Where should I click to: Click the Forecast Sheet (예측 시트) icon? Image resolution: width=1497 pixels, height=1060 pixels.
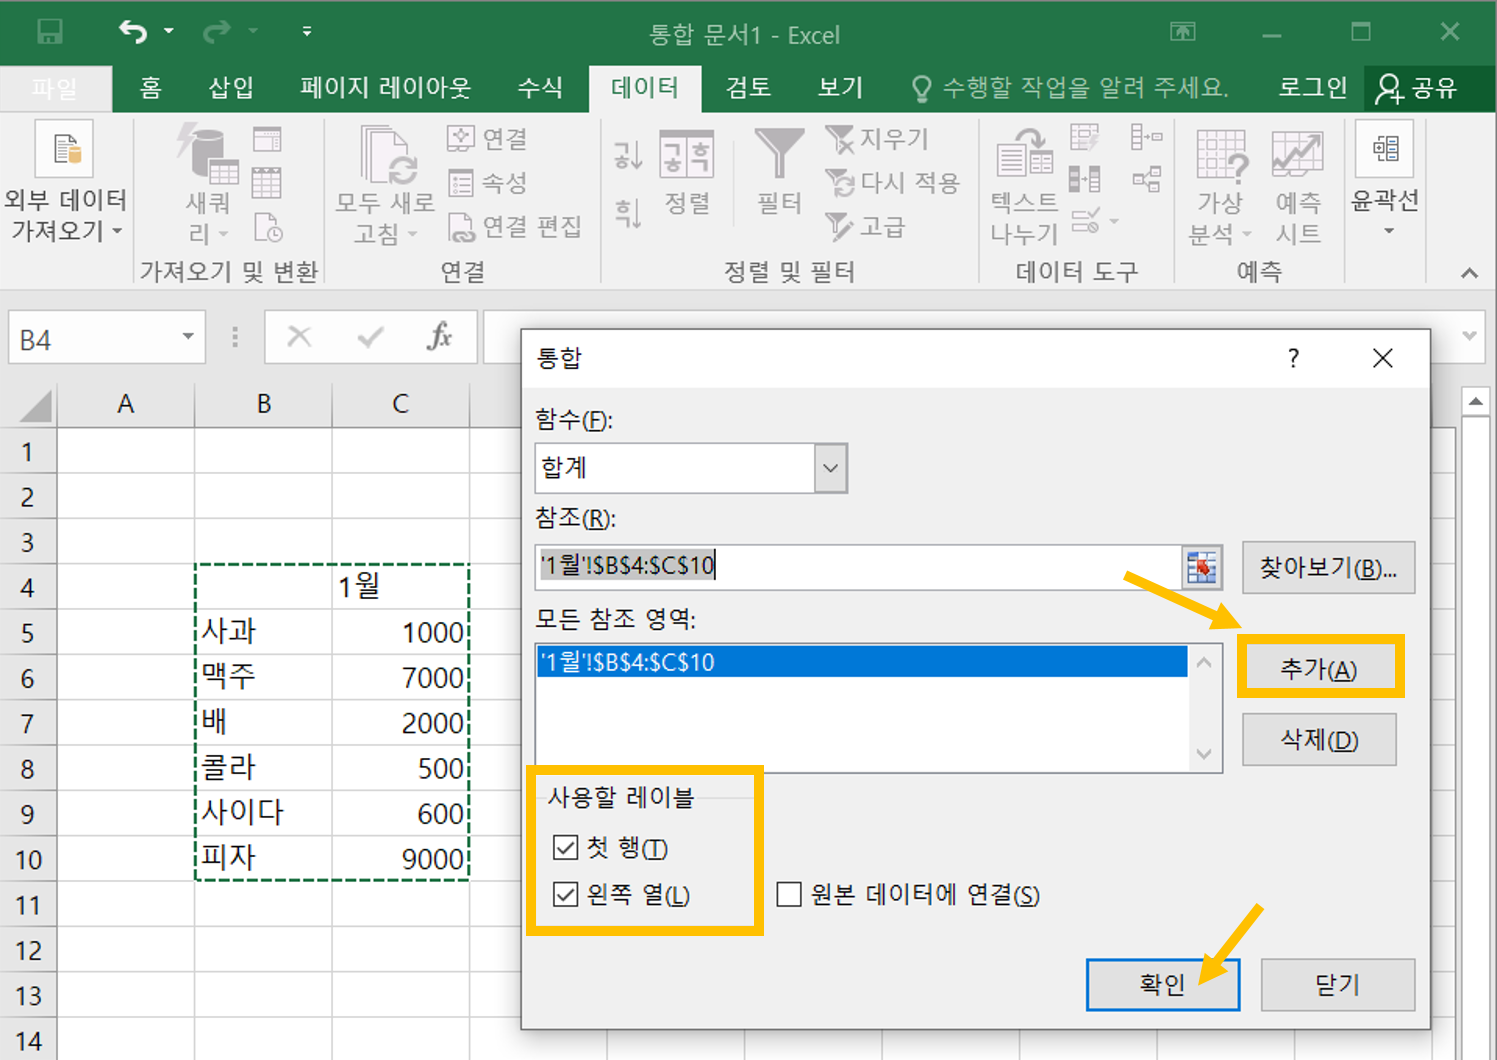(x=1297, y=156)
